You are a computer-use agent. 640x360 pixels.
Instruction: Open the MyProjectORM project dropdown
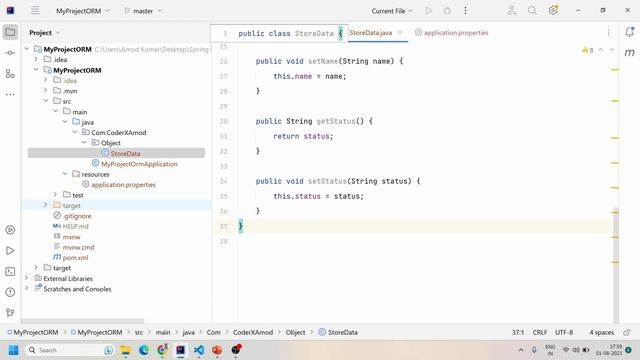coord(83,11)
